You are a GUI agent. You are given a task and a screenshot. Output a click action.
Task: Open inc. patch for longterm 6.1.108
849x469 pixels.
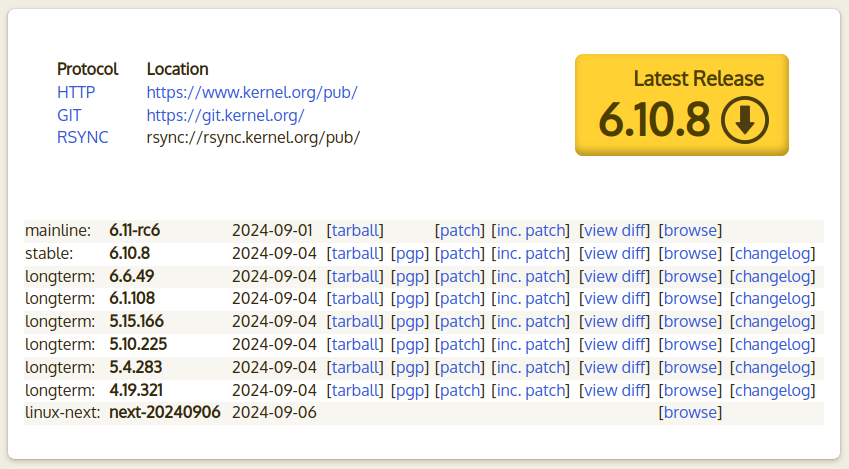(531, 298)
